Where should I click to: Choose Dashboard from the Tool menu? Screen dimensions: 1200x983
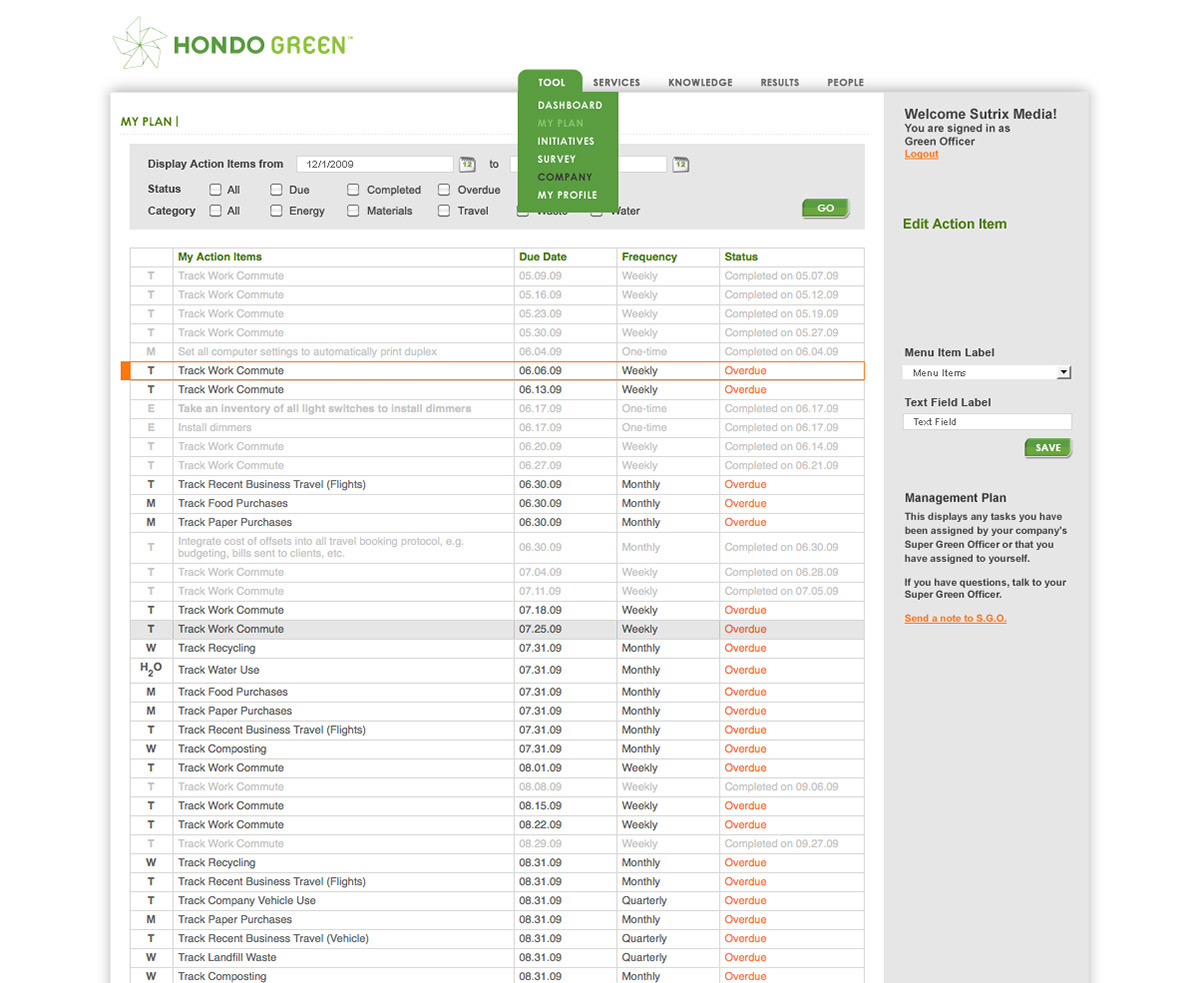tap(570, 105)
